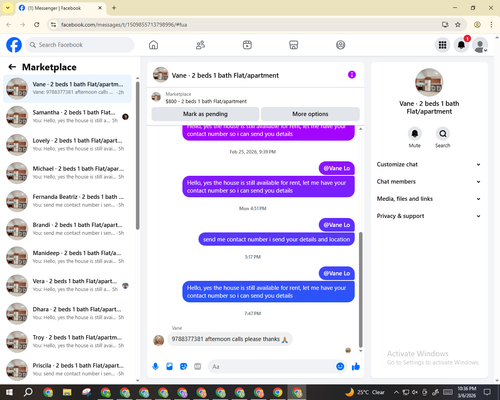The image size is (500, 400).
Task: Open the Marketplace storefront icon
Action: click(294, 45)
